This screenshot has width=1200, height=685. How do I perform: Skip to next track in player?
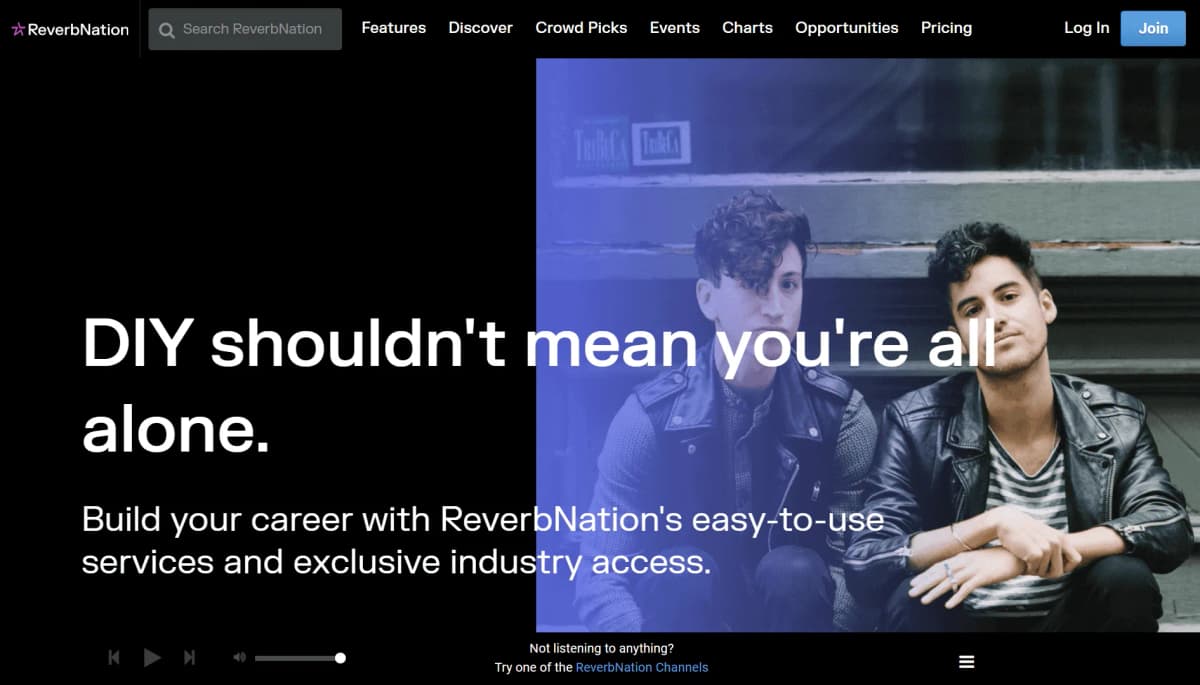tap(189, 657)
